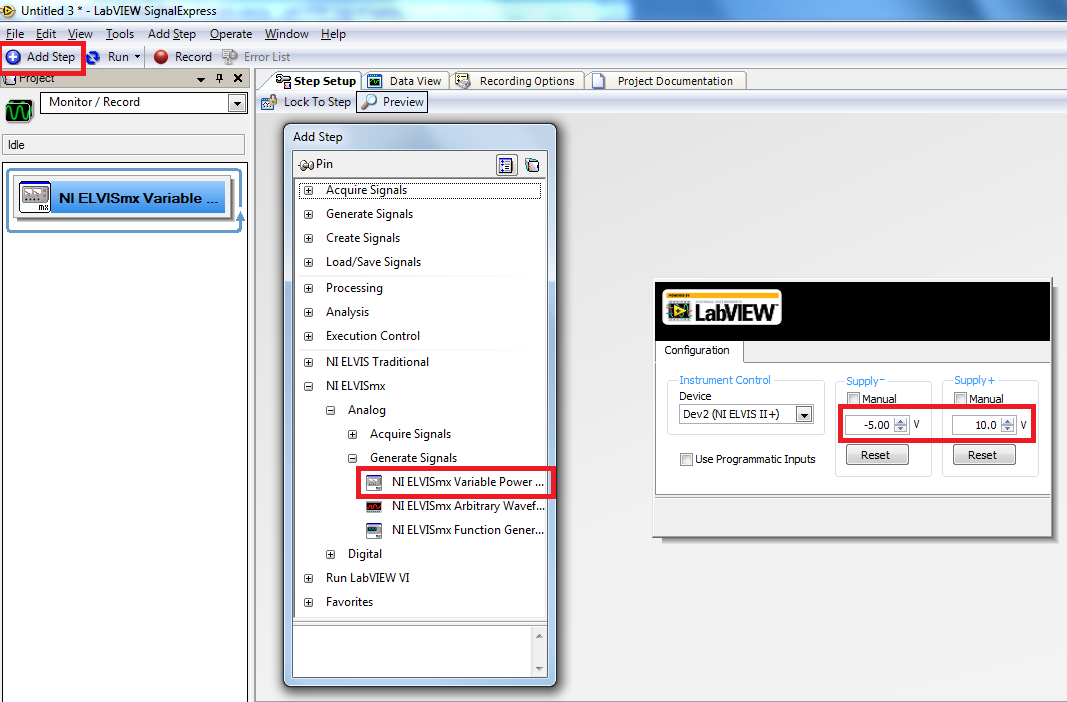Screen dimensions: 1067x702
Task: Enable Use Programmatic Inputs checkbox
Action: click(687, 459)
